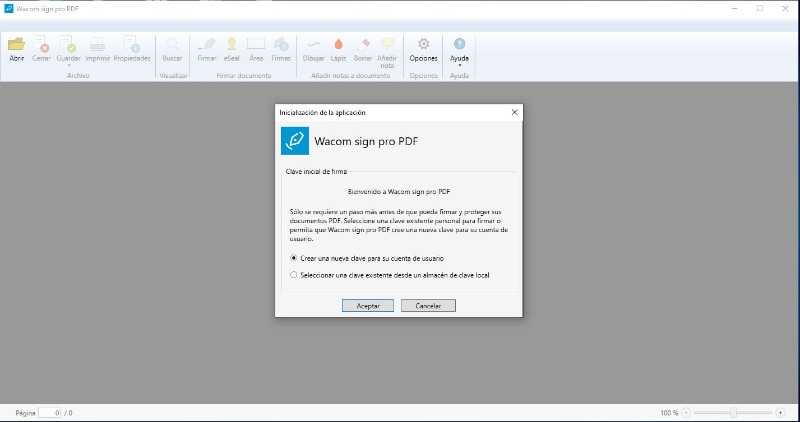Select the eSeal stamp tool

pos(231,45)
